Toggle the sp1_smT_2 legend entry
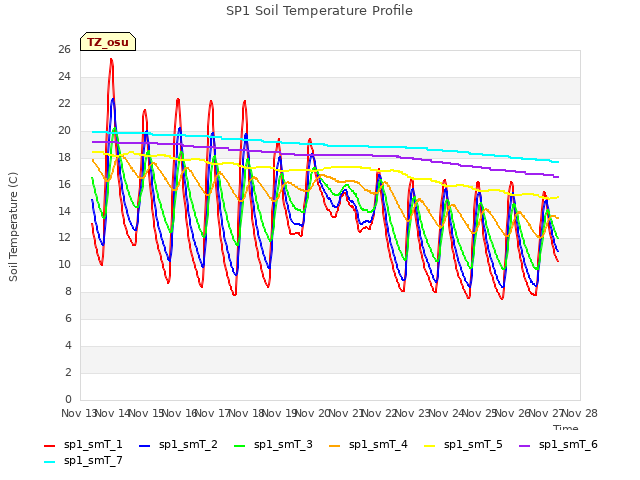 pyautogui.click(x=178, y=444)
